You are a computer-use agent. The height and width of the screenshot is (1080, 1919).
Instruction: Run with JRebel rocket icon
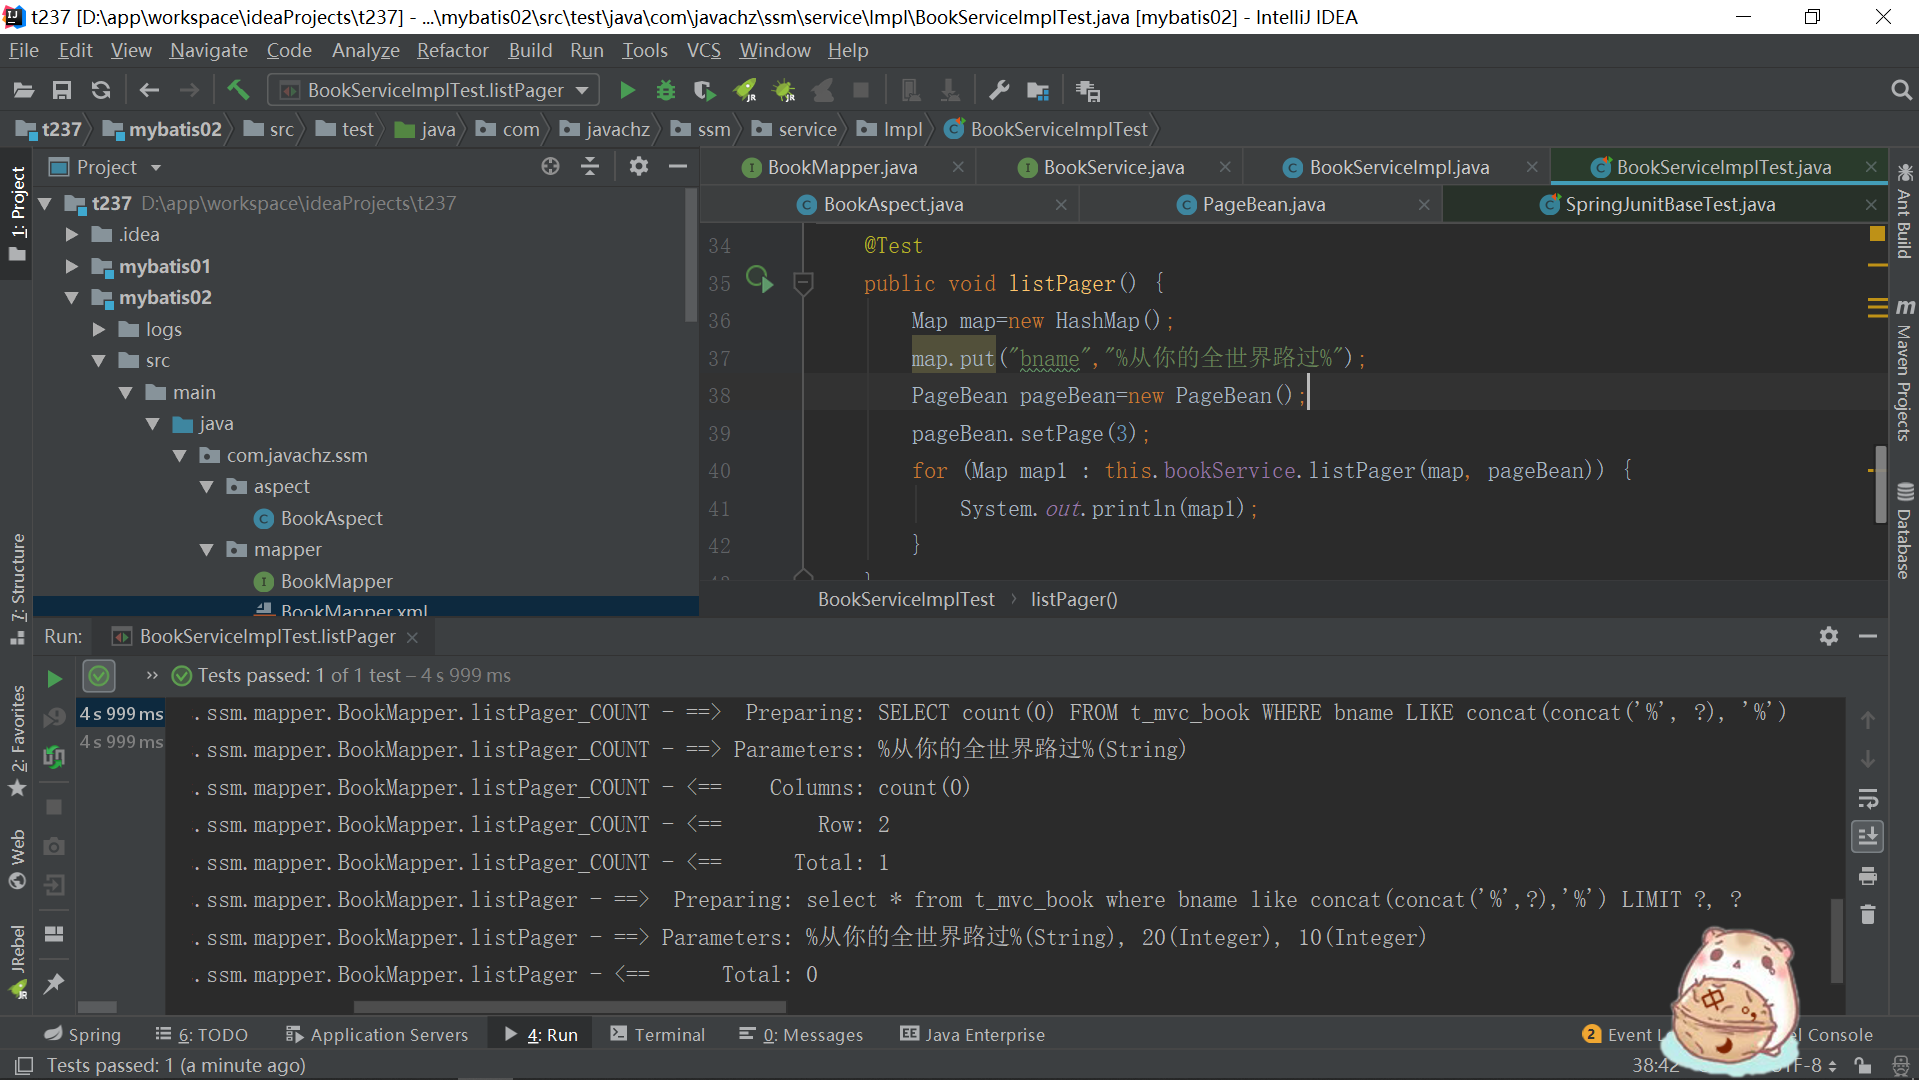745,90
